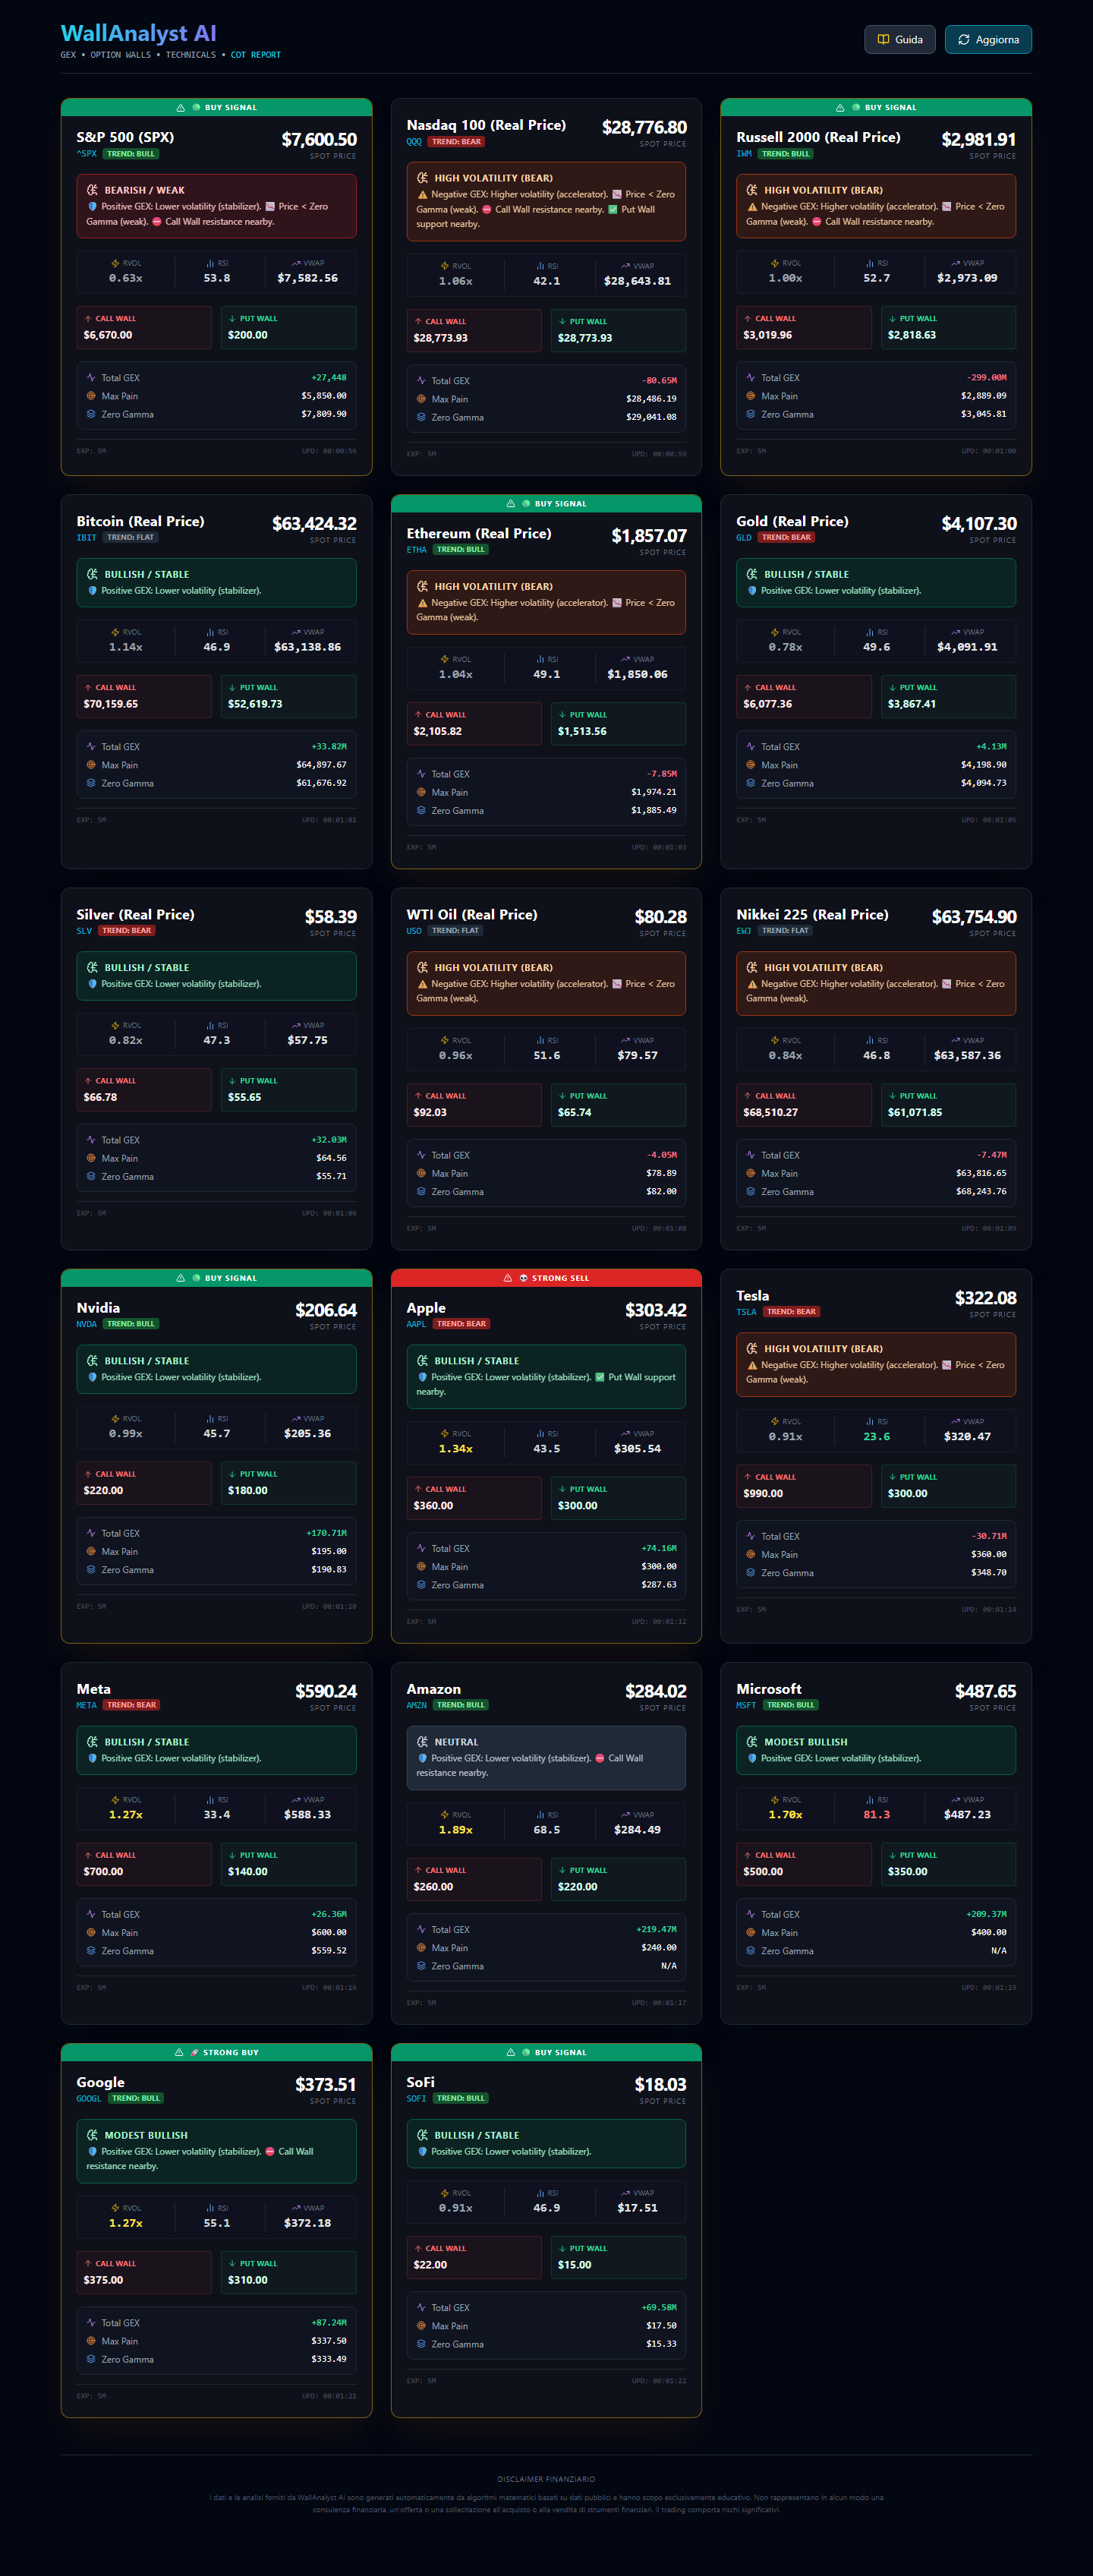Click Nvidia Total GEX value +170.71M
The width and height of the screenshot is (1093, 2576).
tap(326, 1533)
